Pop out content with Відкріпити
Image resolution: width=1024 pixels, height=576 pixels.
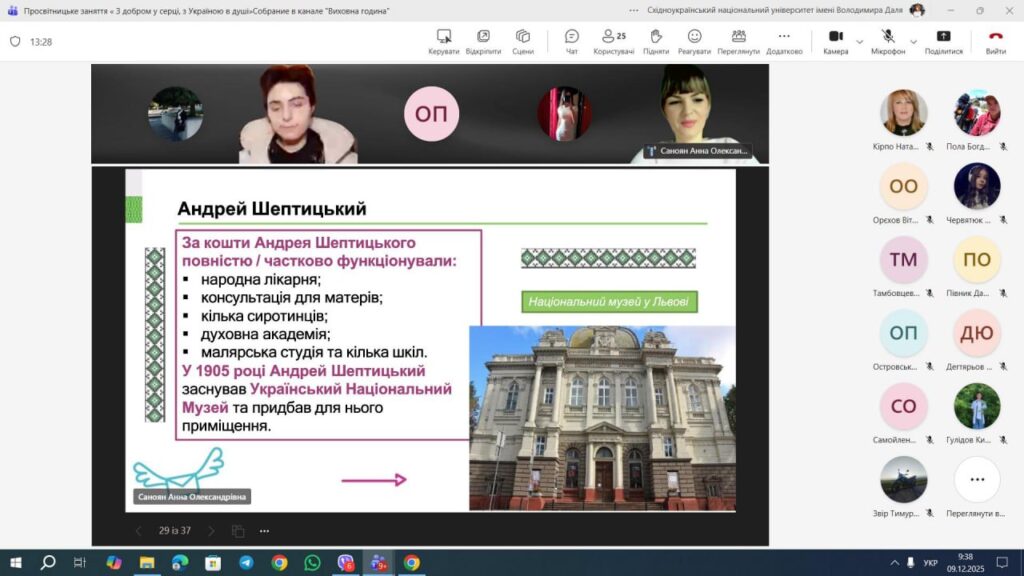483,41
